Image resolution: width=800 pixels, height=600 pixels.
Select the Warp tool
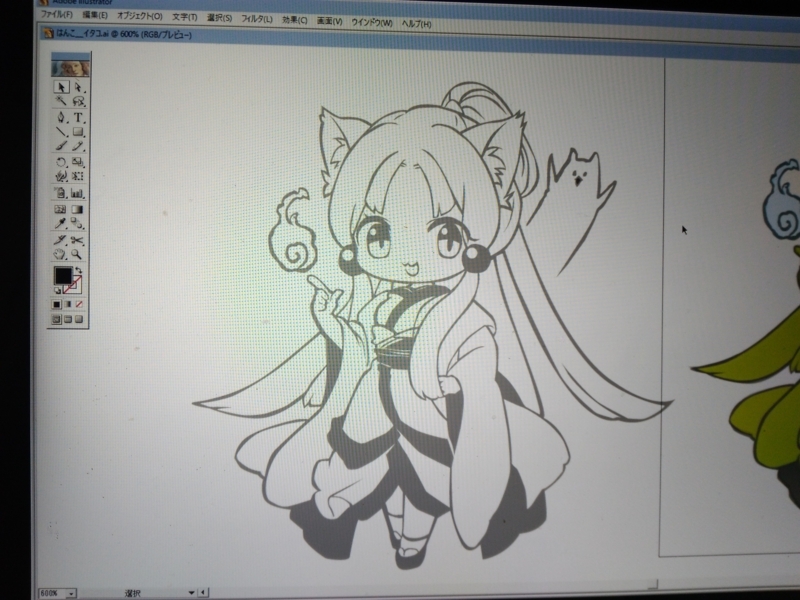(61, 177)
